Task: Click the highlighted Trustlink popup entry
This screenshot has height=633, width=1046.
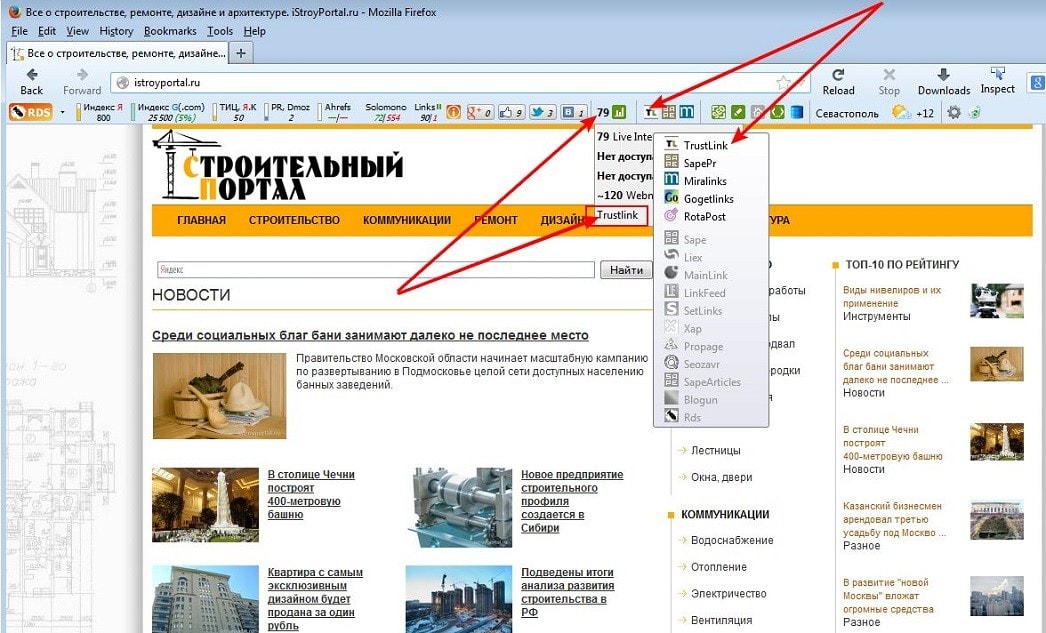Action: pyautogui.click(x=617, y=215)
